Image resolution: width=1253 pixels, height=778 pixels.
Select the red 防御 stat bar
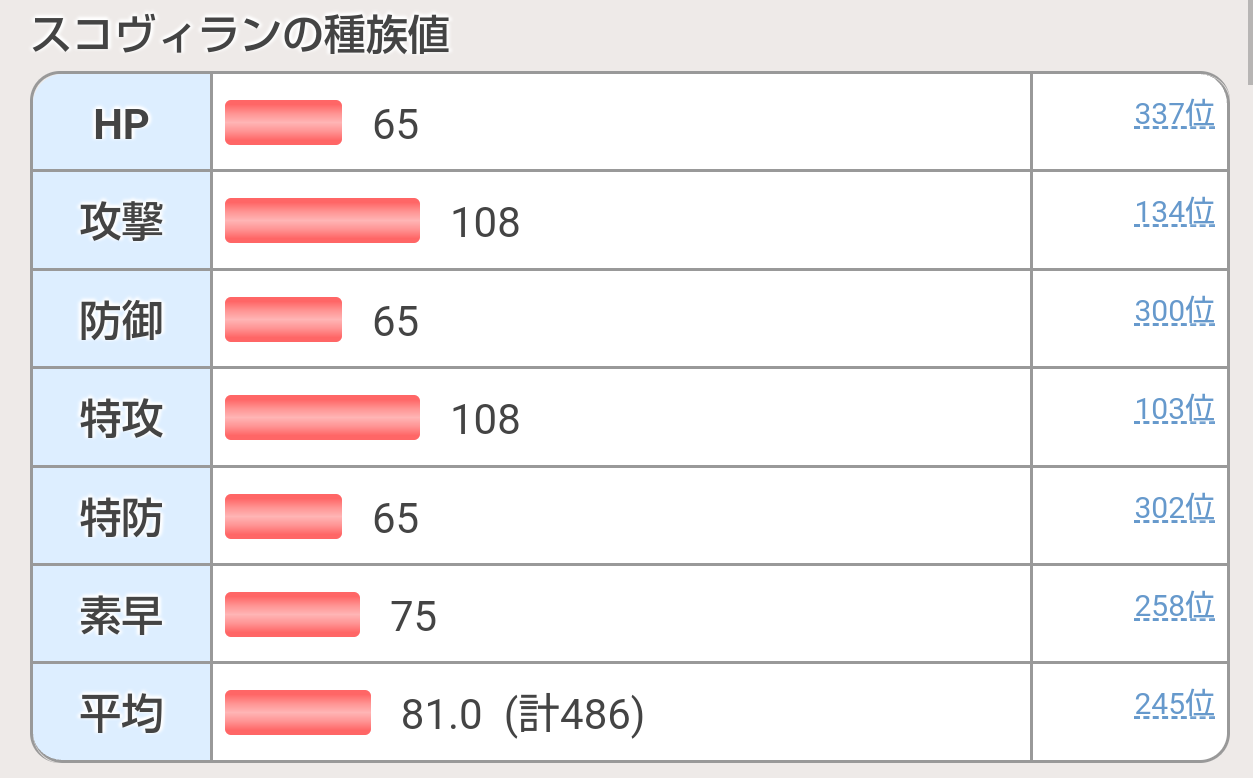283,320
